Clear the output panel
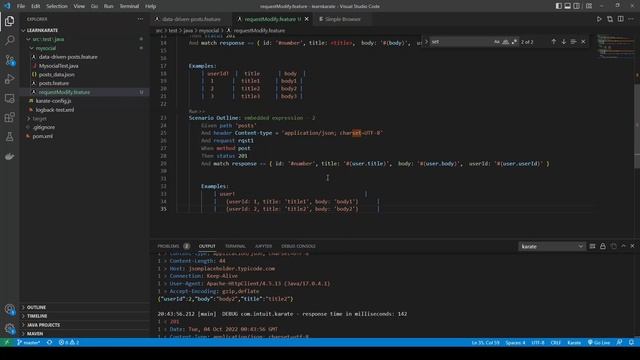Screen dimensions: 640x360 pyautogui.click(x=592, y=246)
